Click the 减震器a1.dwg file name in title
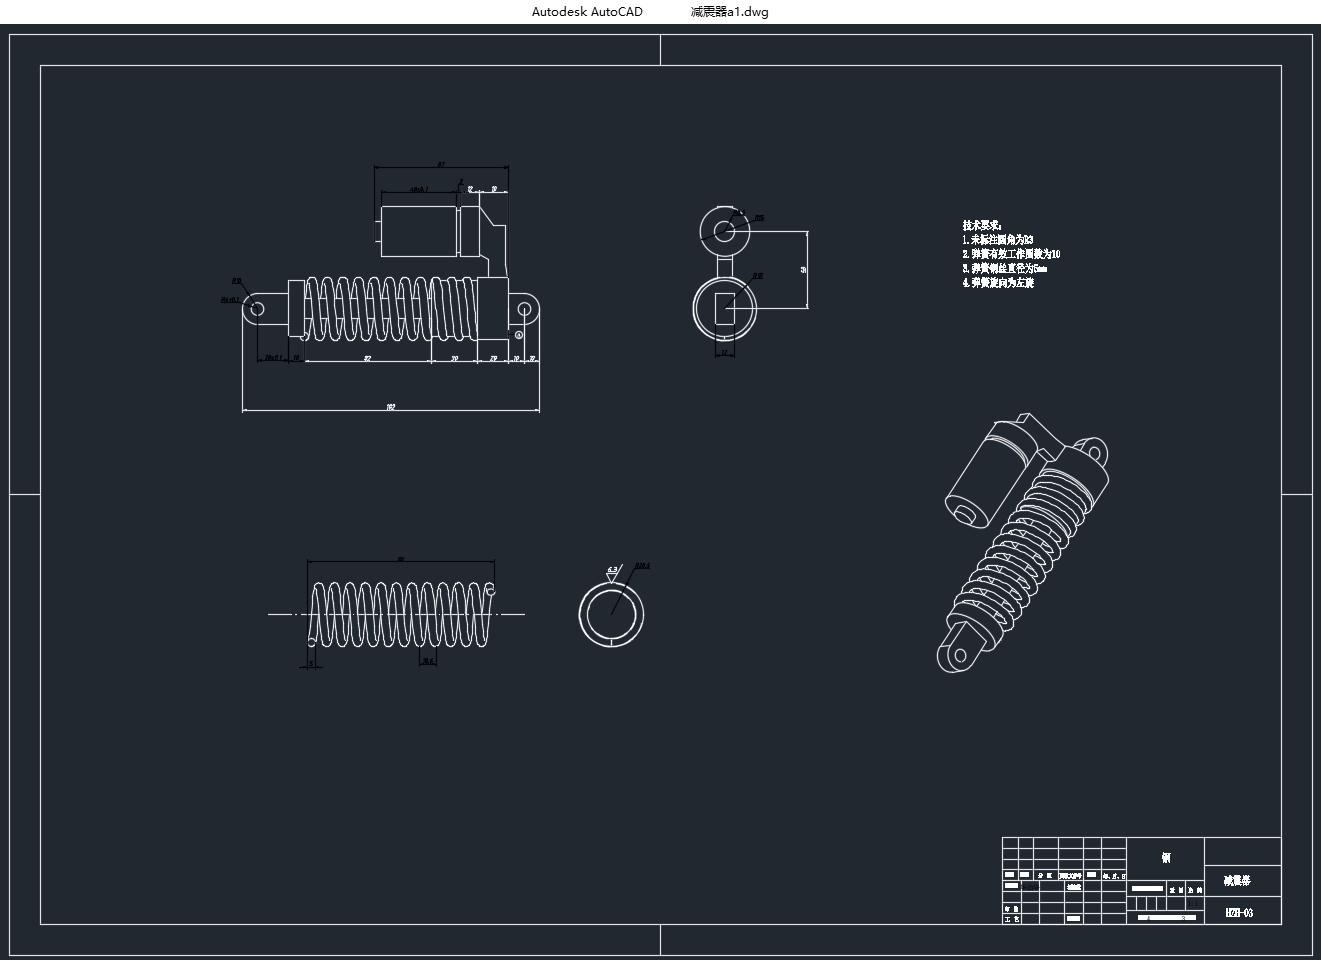The height and width of the screenshot is (960, 1321). pyautogui.click(x=729, y=12)
